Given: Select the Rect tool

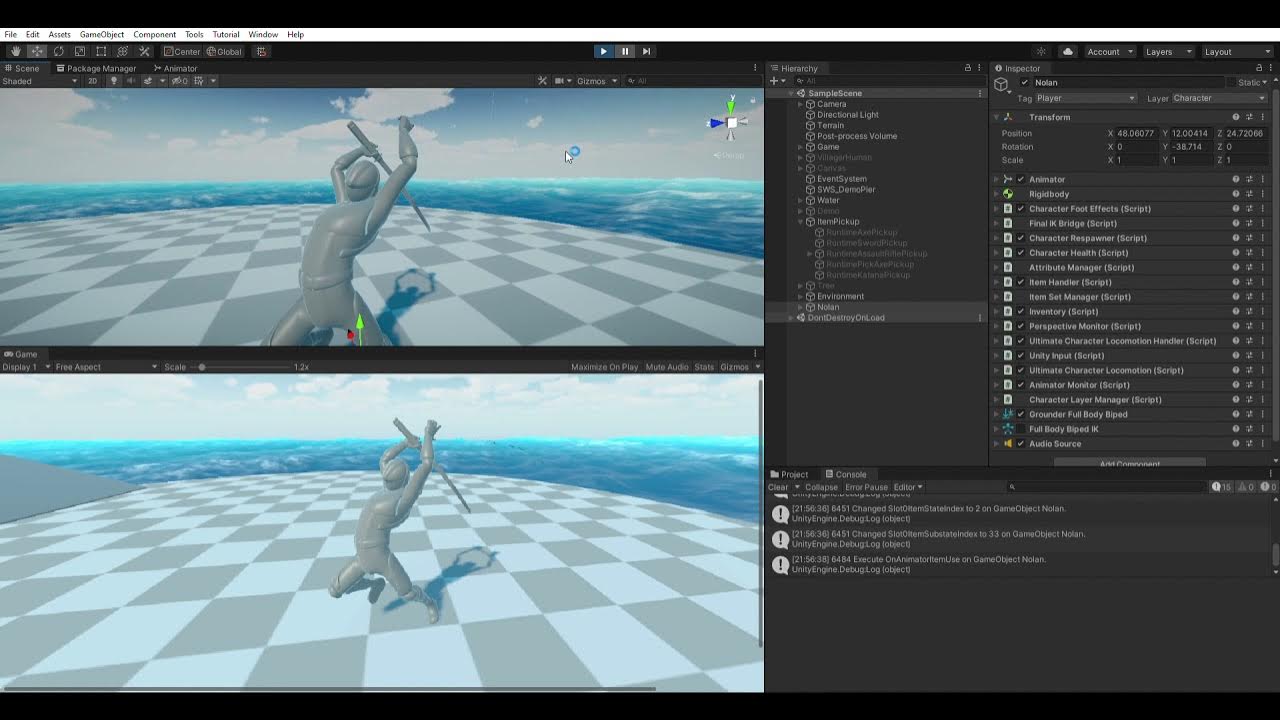Looking at the screenshot, I should point(101,51).
